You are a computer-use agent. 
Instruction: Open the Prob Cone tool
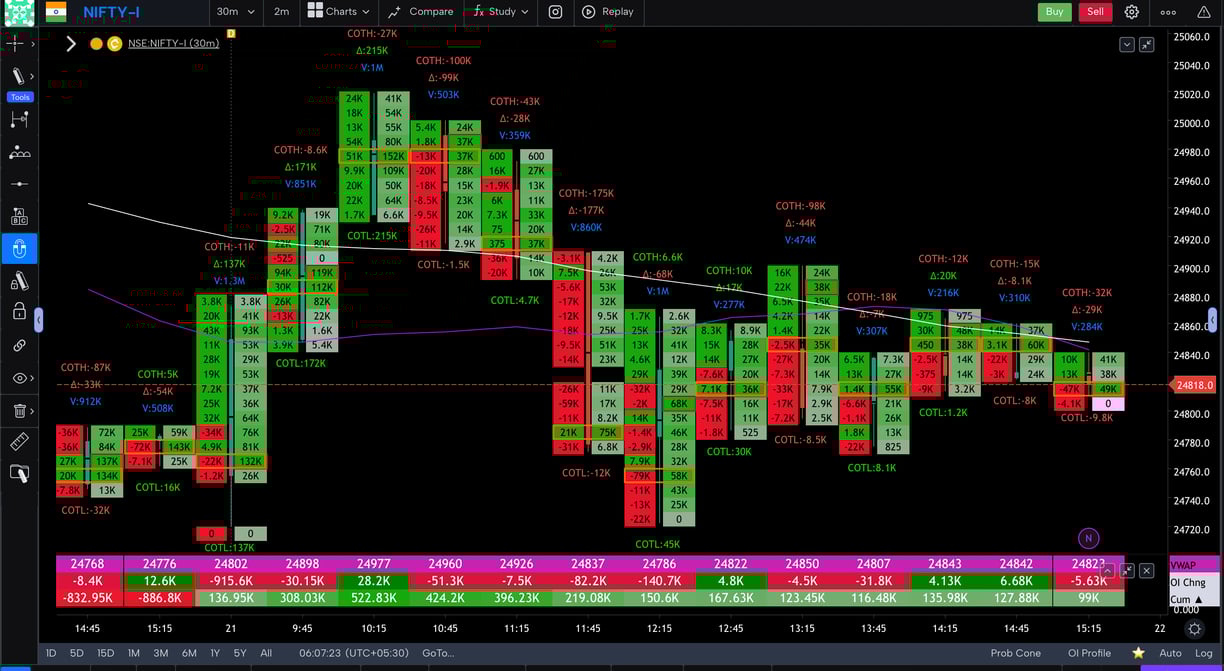click(1015, 653)
